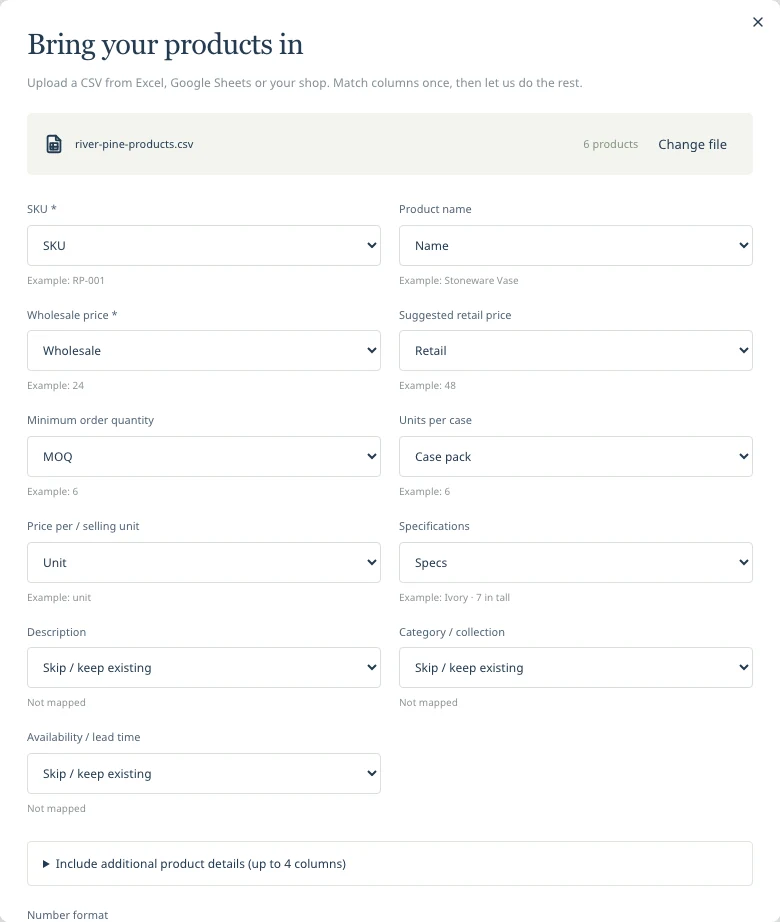Close the product import dialog

point(758,22)
